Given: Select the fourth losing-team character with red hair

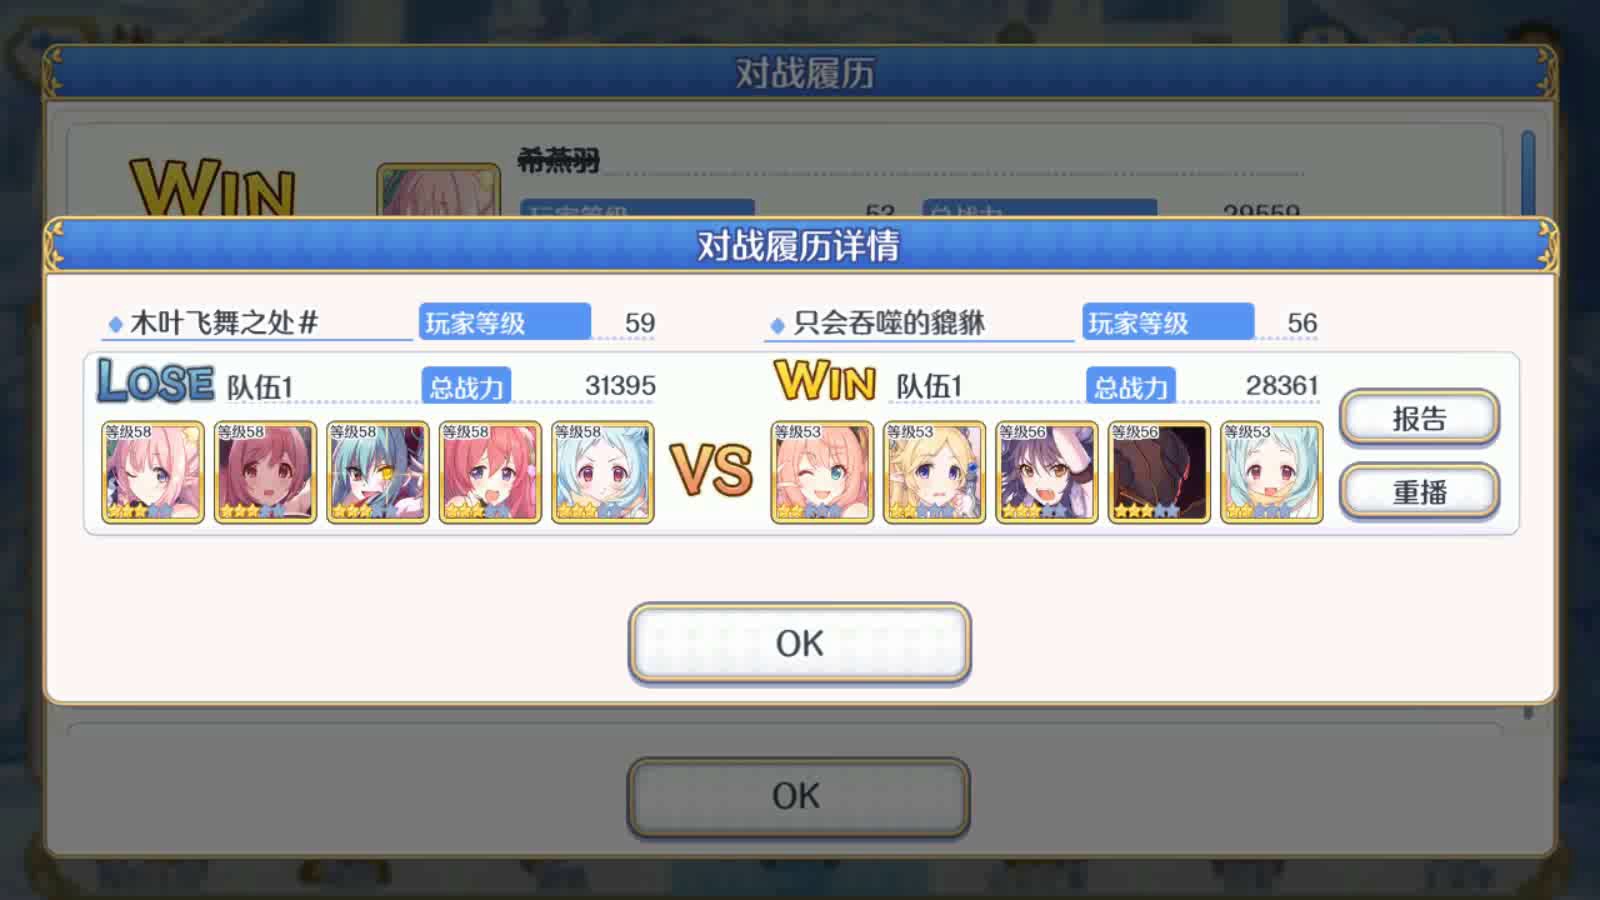Looking at the screenshot, I should (x=490, y=472).
